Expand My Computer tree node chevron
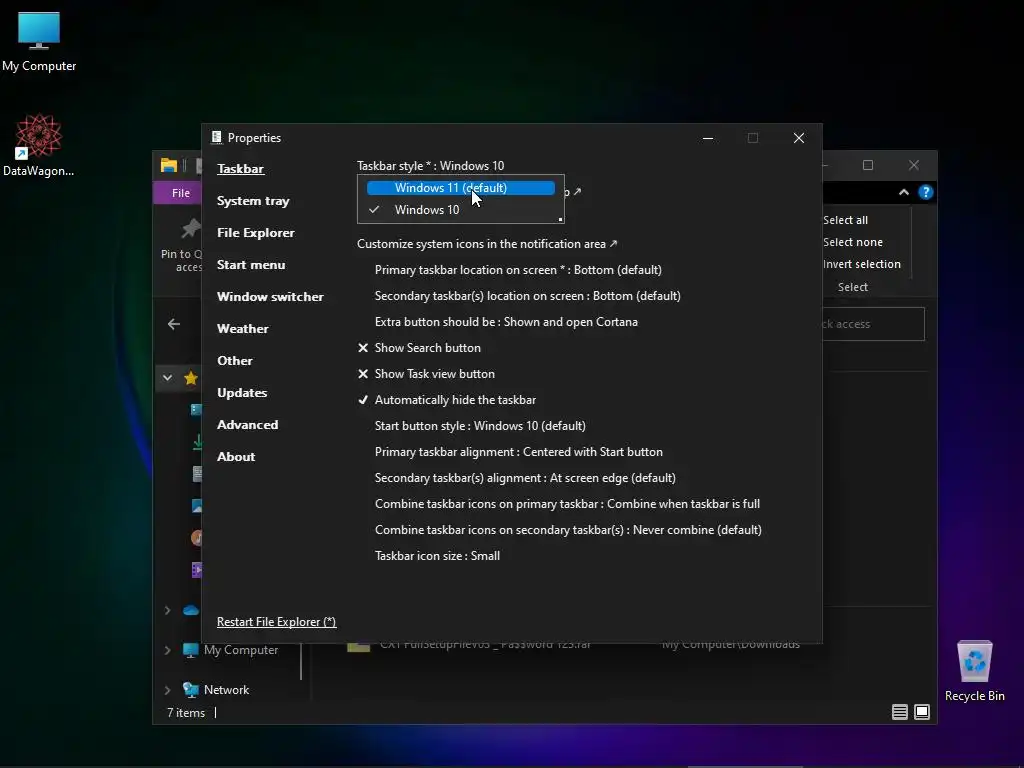Screen dimensions: 1024x768 (167, 650)
